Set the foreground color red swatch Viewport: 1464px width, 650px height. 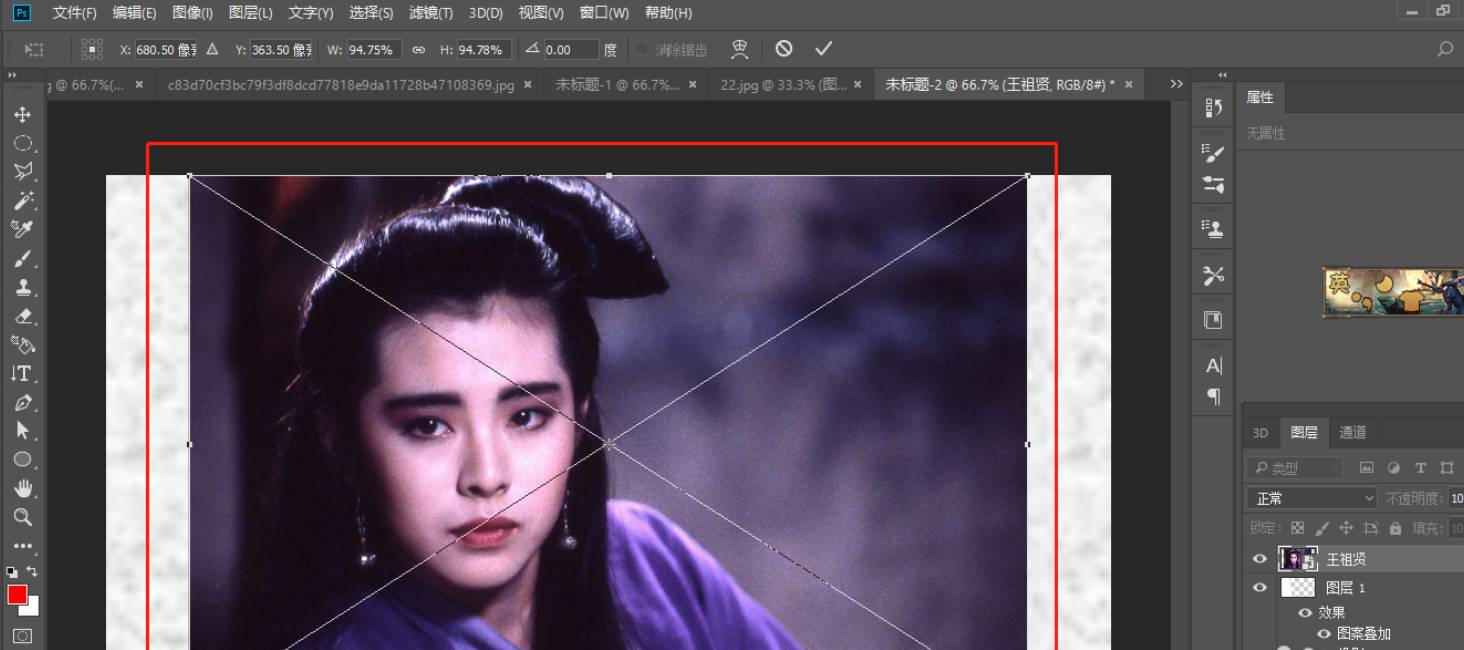click(x=17, y=595)
